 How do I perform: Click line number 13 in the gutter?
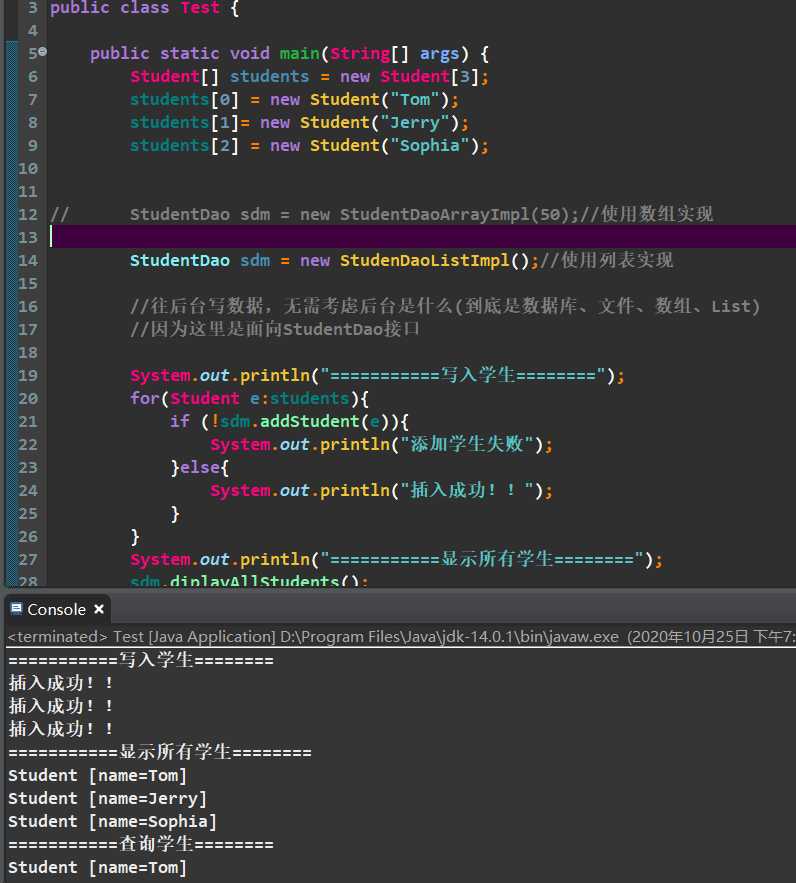tap(28, 237)
